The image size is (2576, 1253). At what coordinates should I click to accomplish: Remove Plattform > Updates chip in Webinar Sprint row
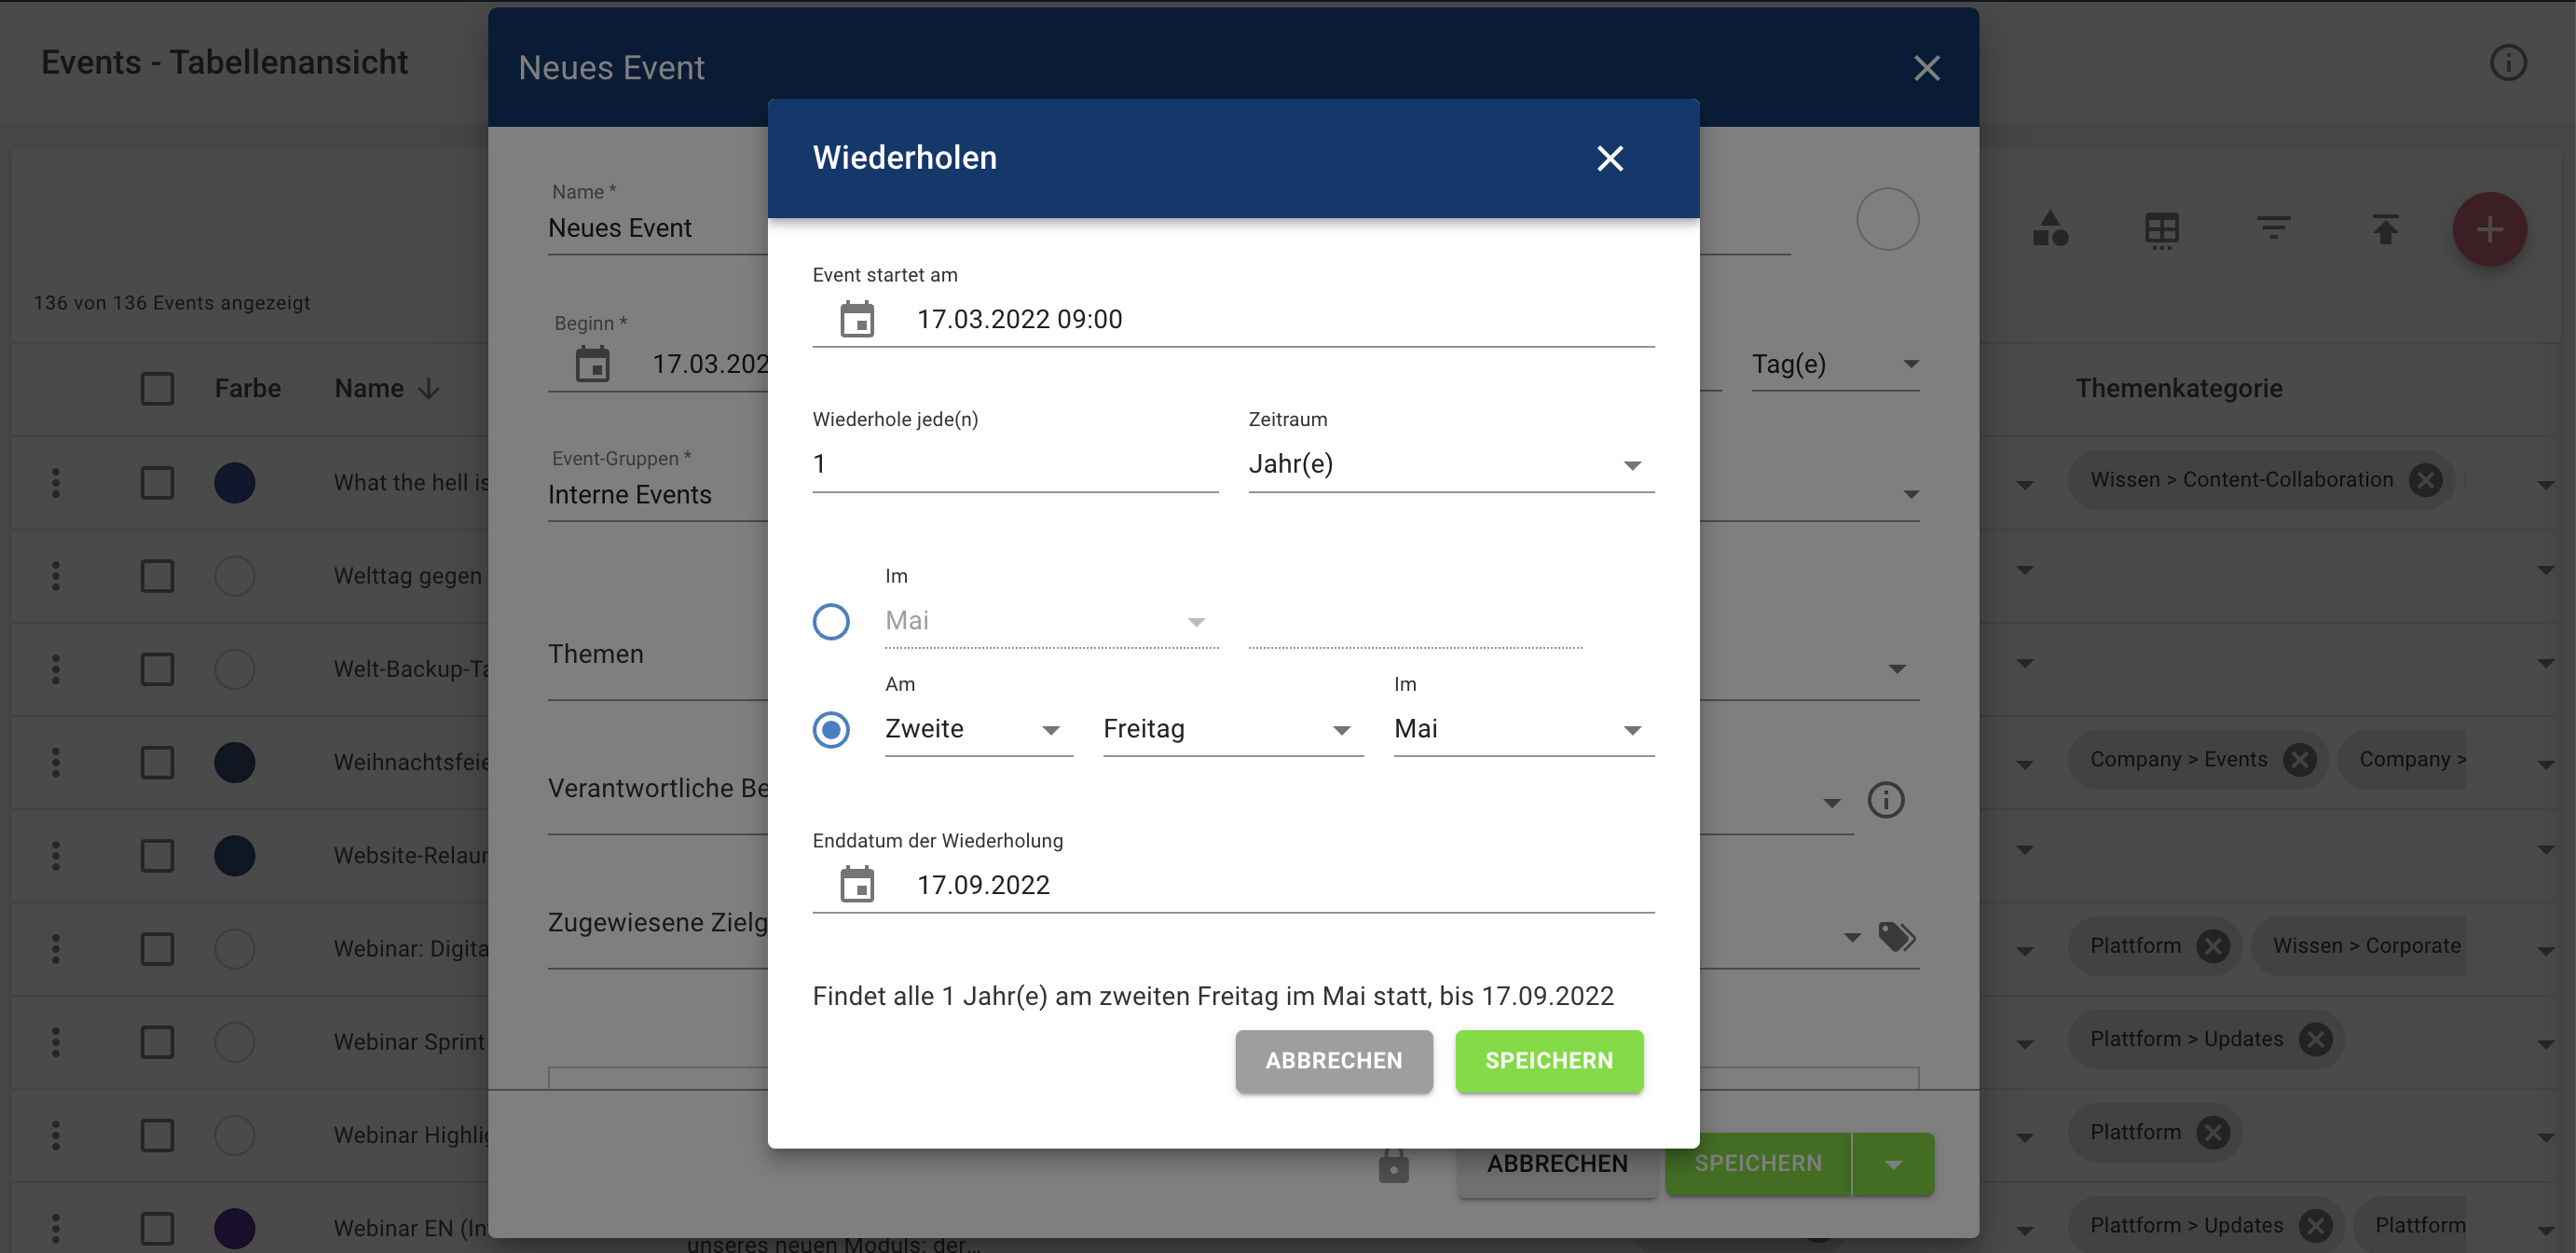coord(2314,1039)
